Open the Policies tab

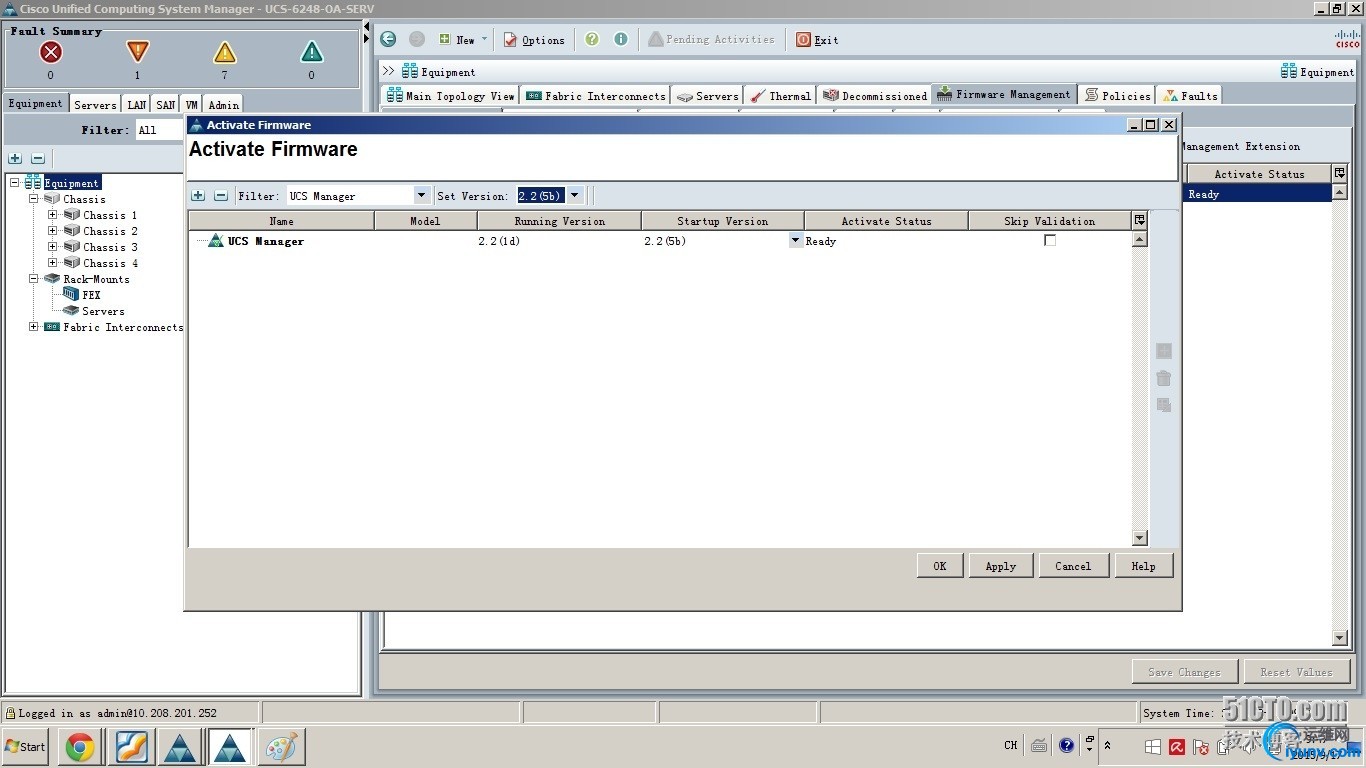[1117, 96]
